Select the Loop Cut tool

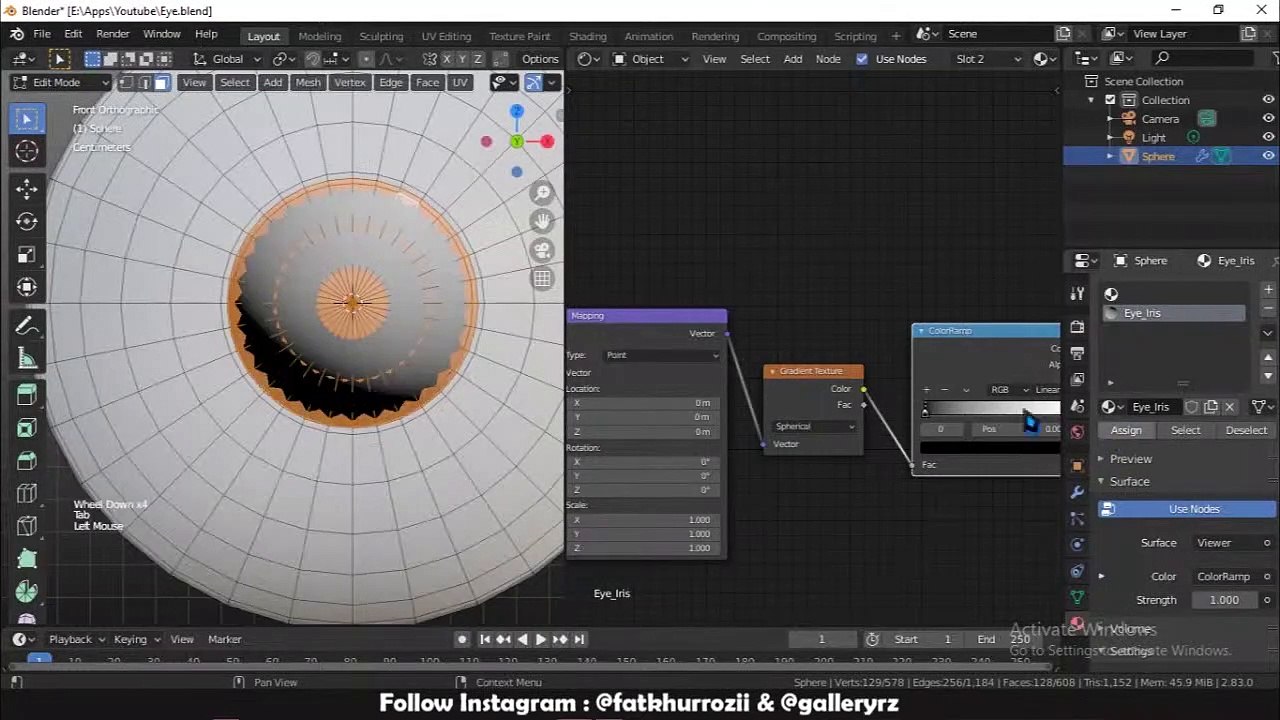pos(27,494)
